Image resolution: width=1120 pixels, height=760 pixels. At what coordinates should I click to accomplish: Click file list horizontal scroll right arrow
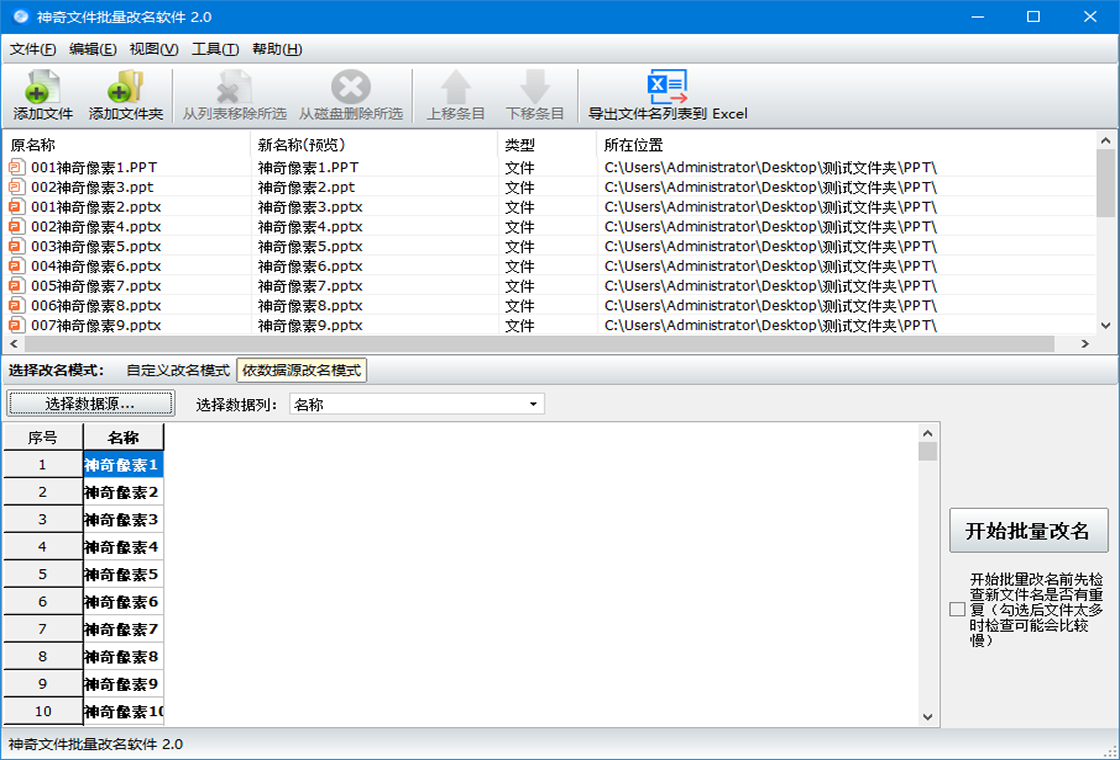(1085, 344)
